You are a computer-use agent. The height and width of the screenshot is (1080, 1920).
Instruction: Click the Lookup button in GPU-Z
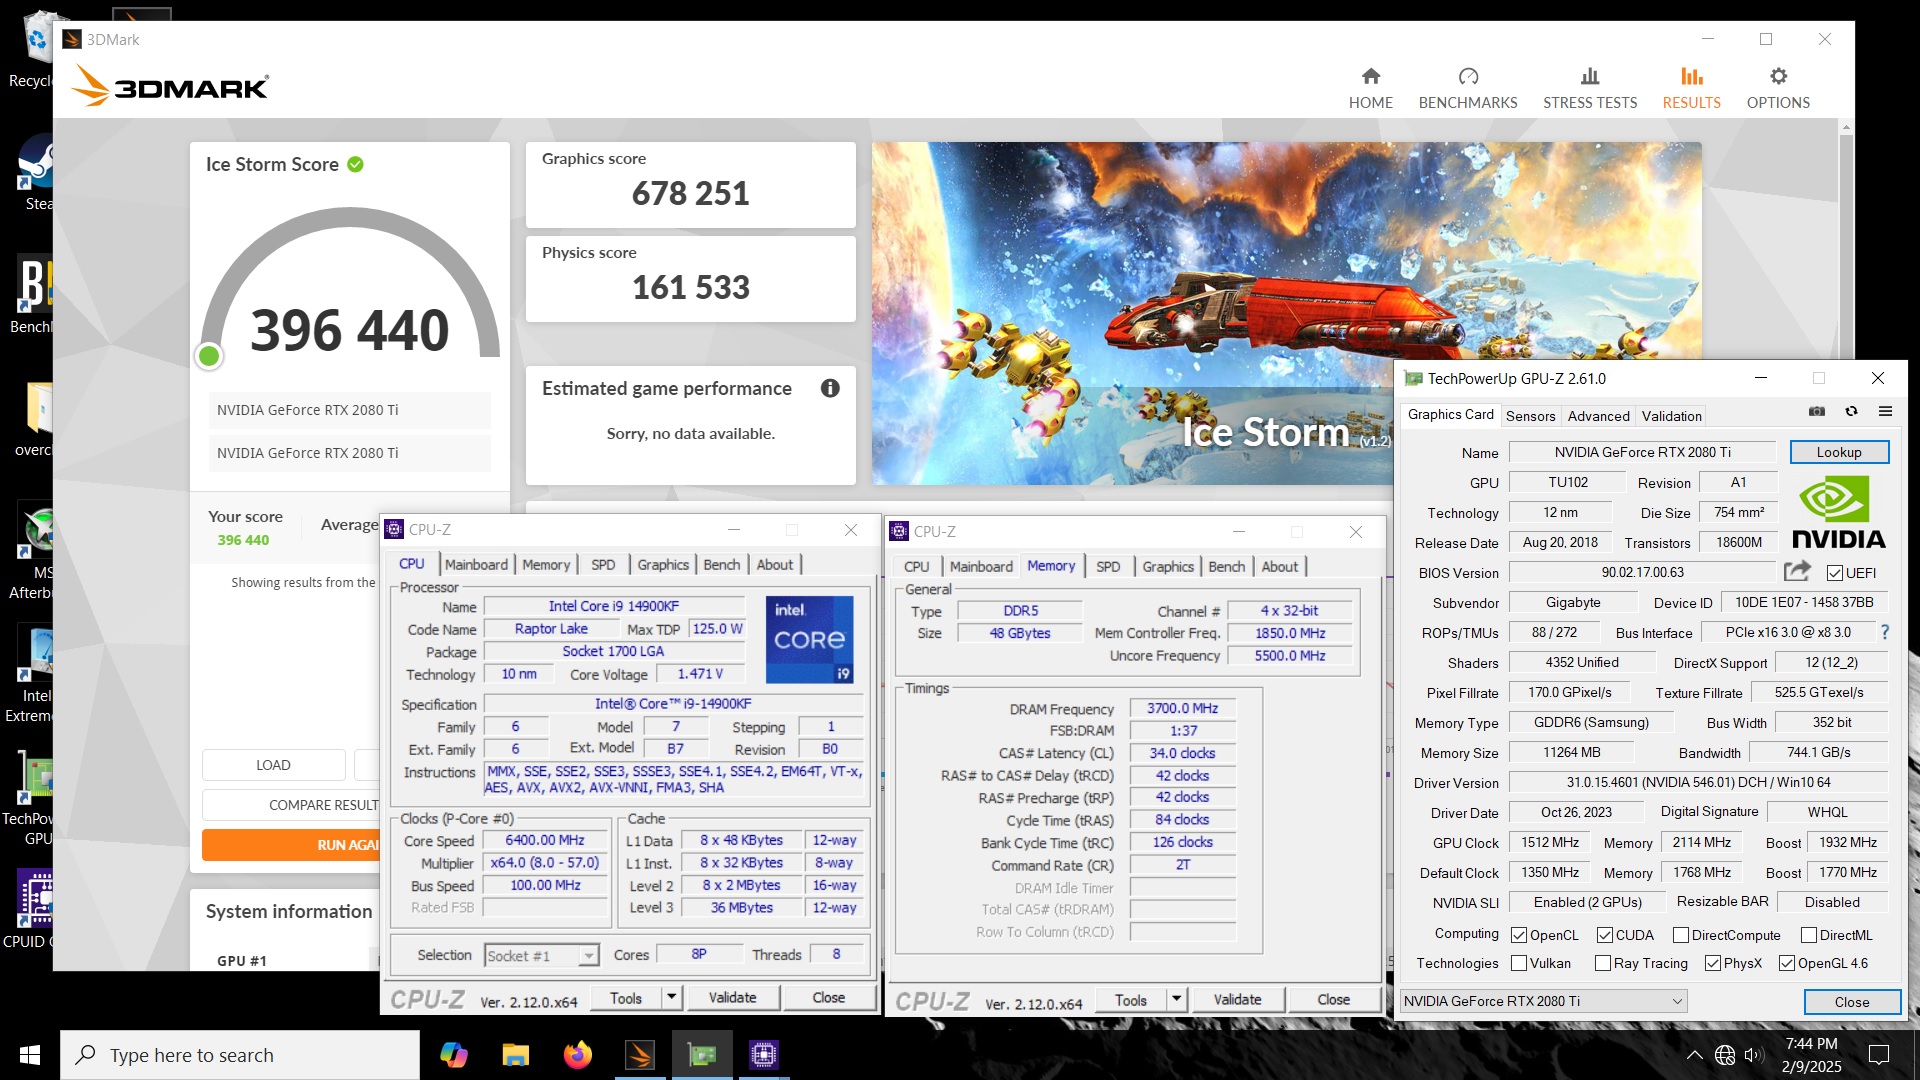click(1839, 452)
